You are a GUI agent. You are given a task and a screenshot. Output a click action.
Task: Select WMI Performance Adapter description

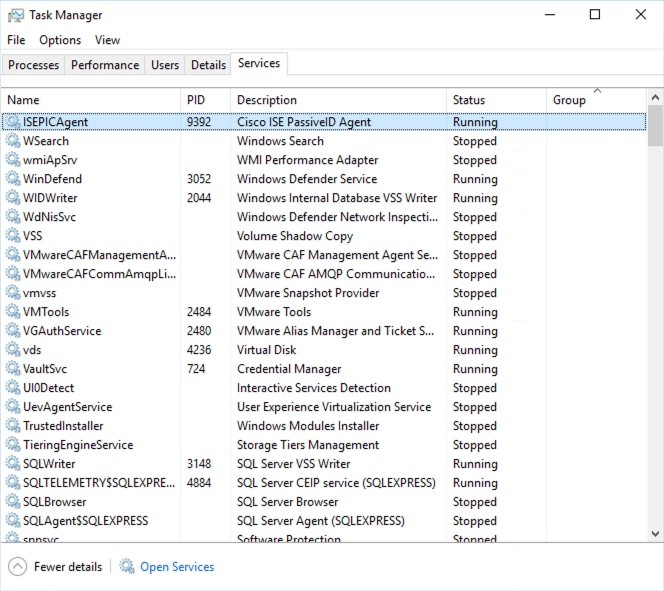(x=307, y=160)
